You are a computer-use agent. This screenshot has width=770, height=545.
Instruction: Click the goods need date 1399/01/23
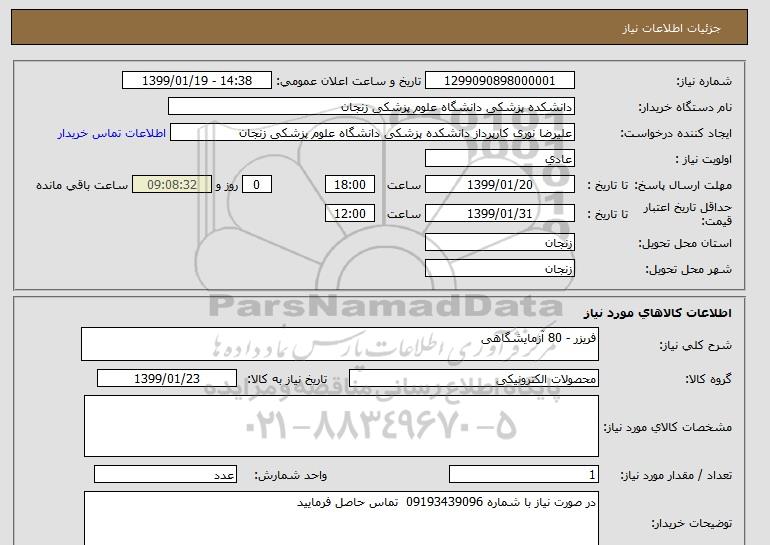click(x=166, y=379)
